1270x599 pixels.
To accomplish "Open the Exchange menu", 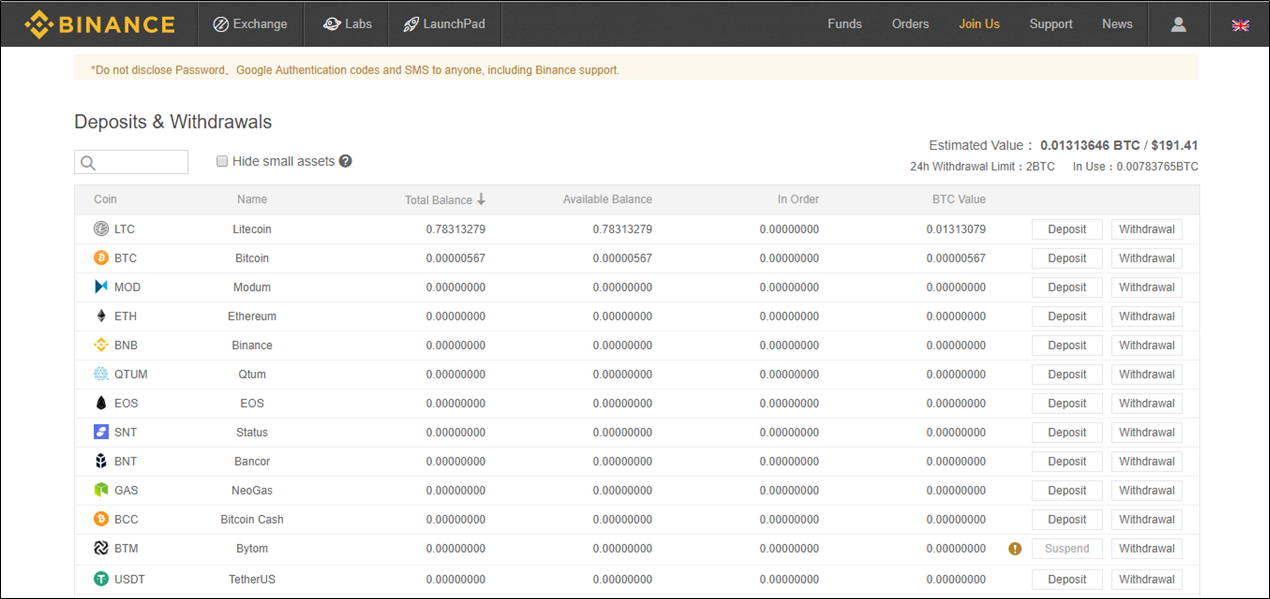I will pos(250,24).
